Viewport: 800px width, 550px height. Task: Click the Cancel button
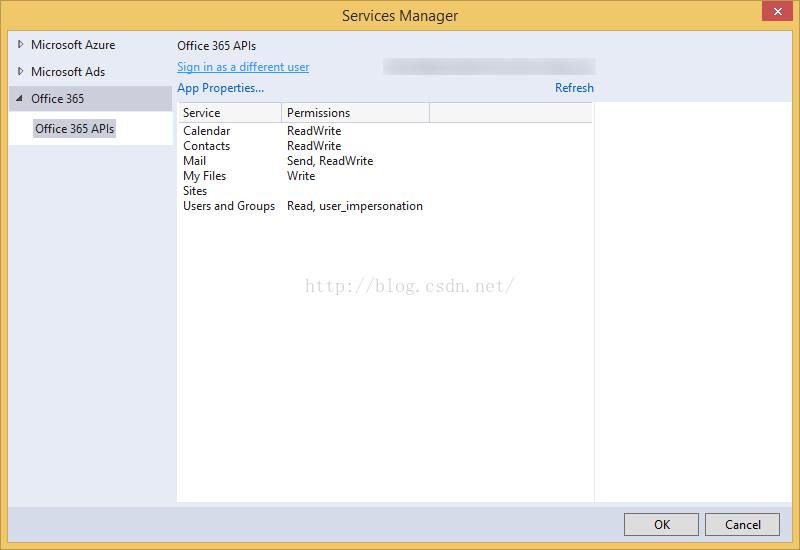[x=742, y=524]
